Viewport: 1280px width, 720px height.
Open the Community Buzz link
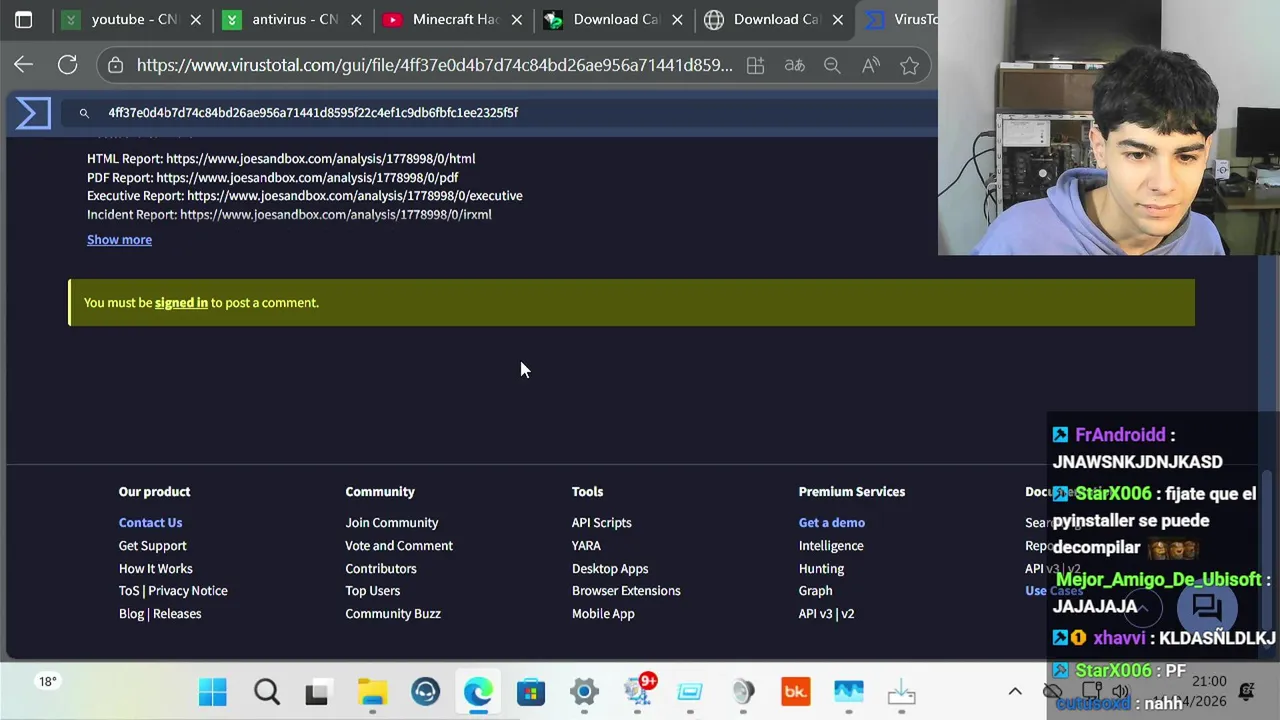392,613
